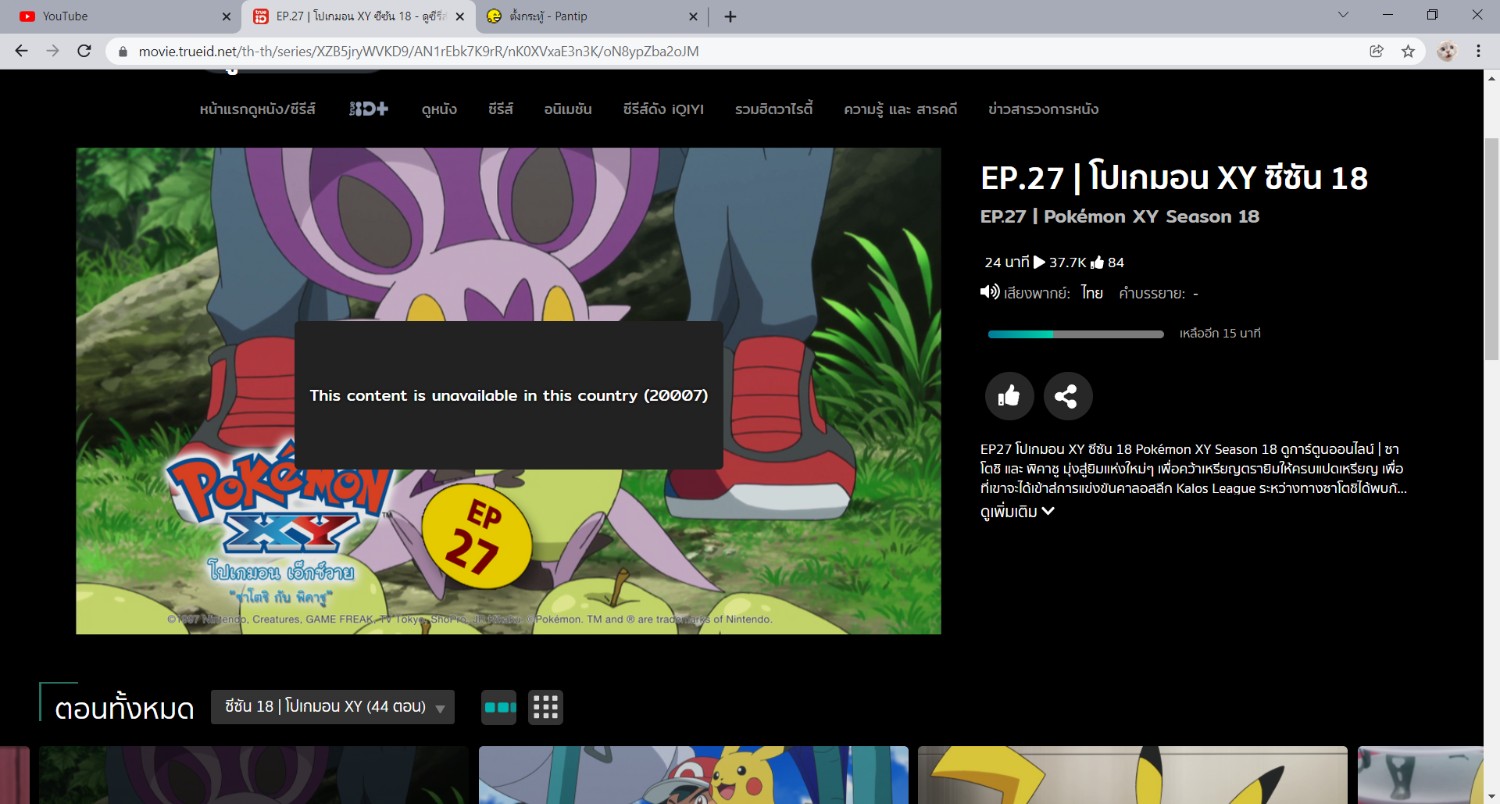Open the ซีซัน 18 season dropdown
1500x804 pixels.
coord(333,707)
